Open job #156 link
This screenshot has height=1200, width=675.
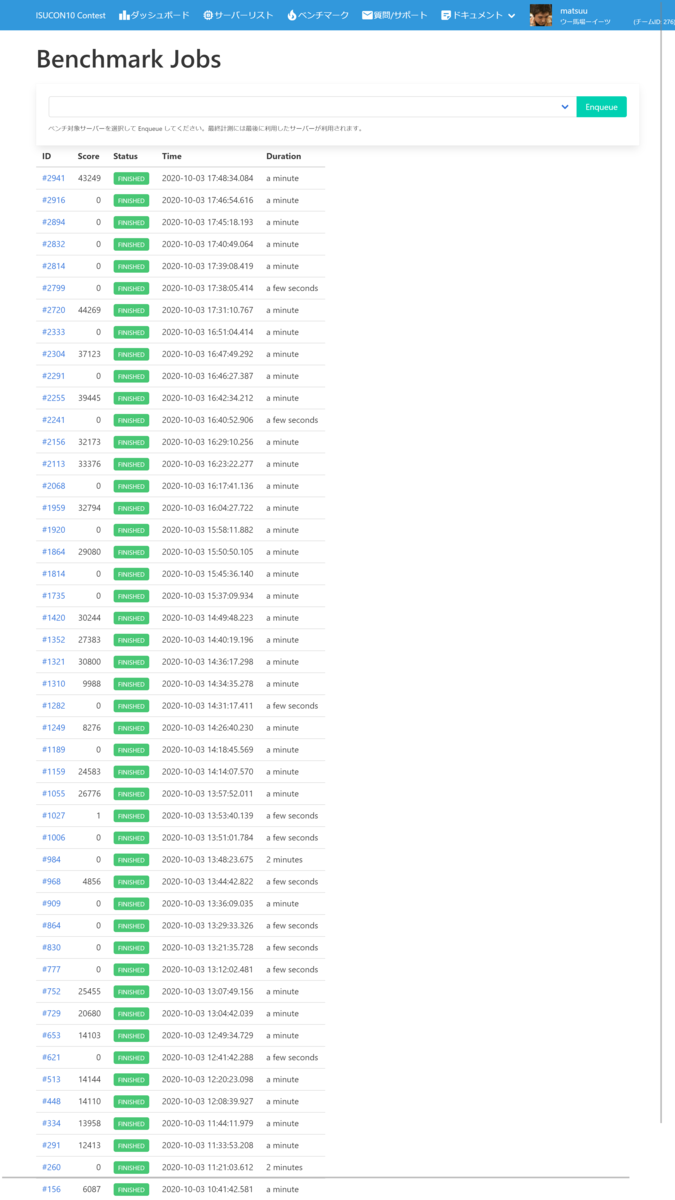click(51, 1190)
